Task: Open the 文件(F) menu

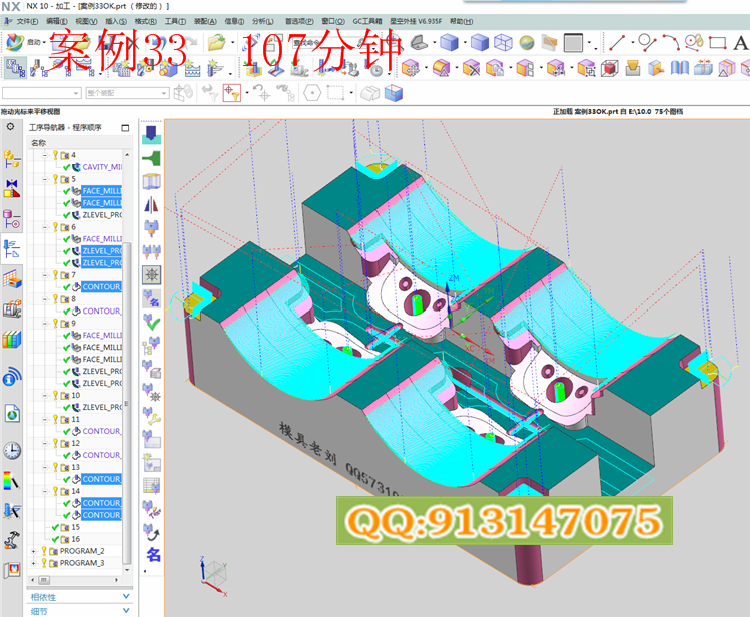Action: (27, 21)
